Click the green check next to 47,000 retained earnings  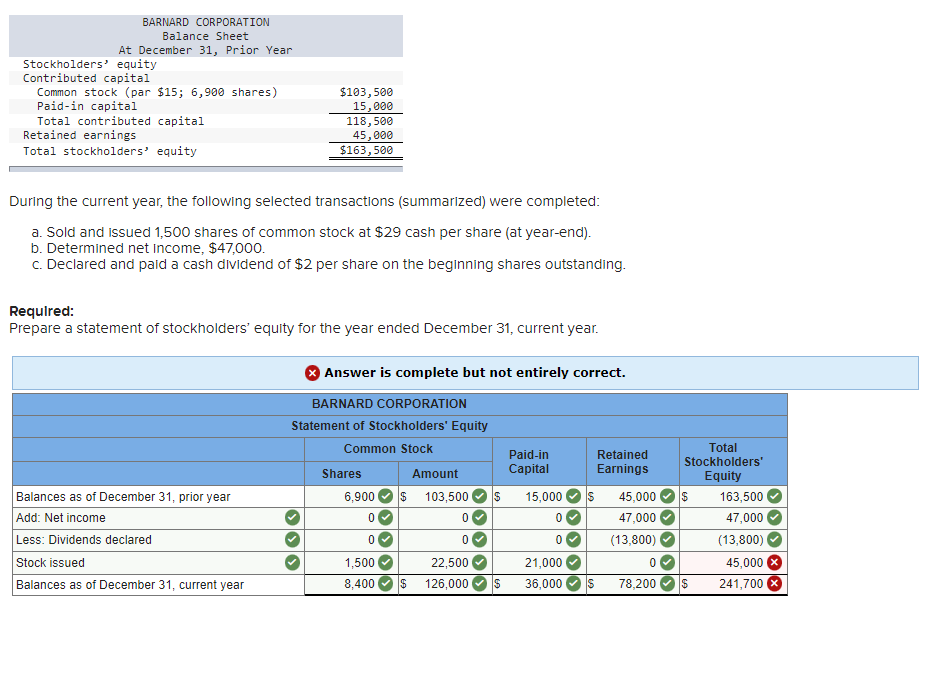pyautogui.click(x=667, y=518)
